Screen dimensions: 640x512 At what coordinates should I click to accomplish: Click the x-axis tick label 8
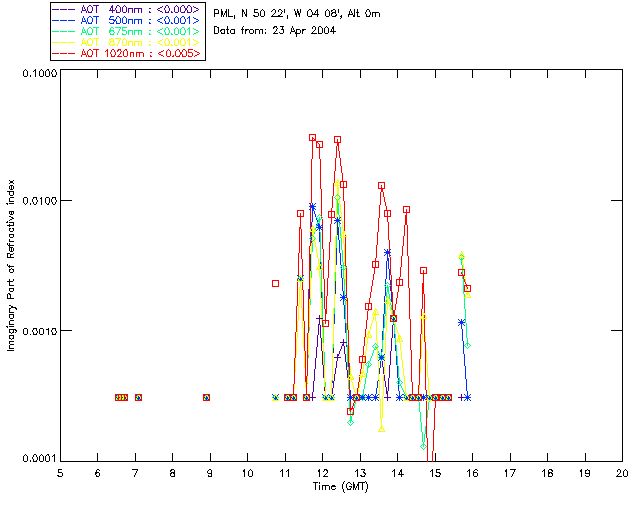(x=172, y=473)
